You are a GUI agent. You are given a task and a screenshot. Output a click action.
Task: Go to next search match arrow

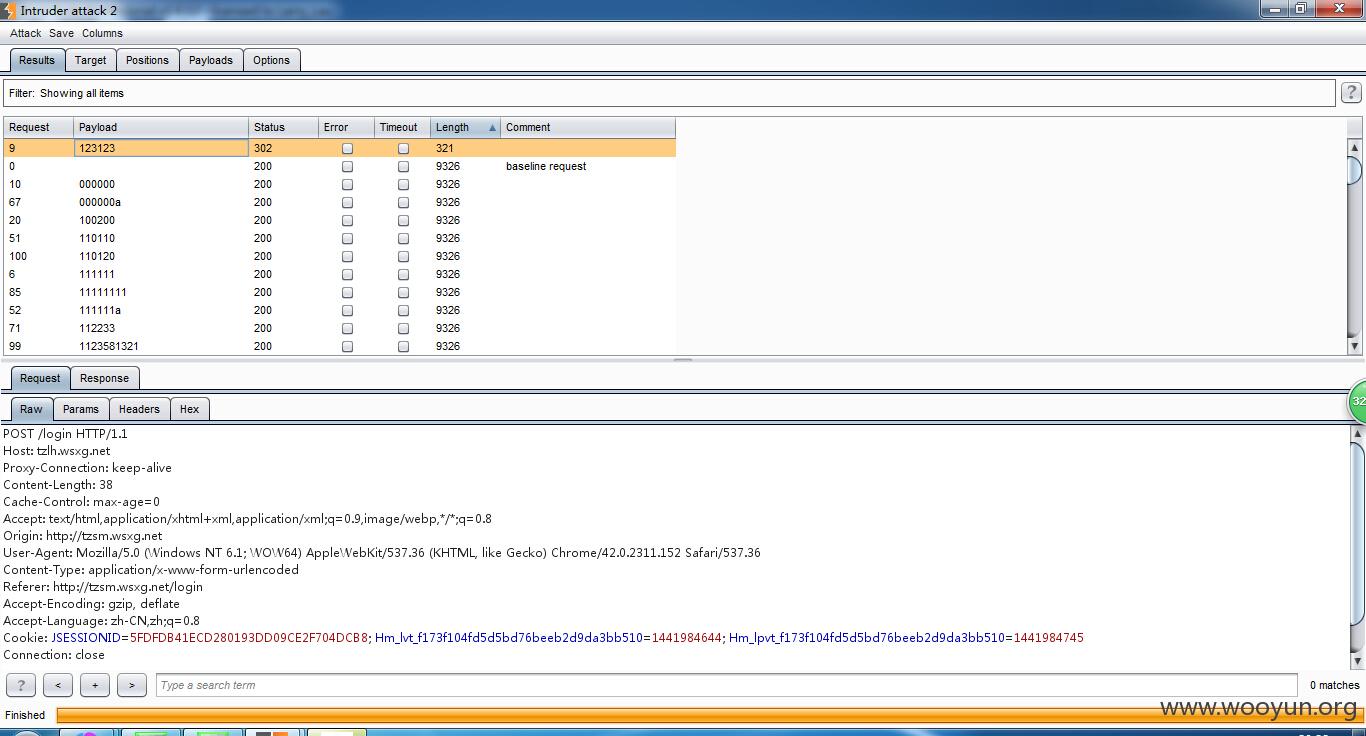click(x=132, y=685)
